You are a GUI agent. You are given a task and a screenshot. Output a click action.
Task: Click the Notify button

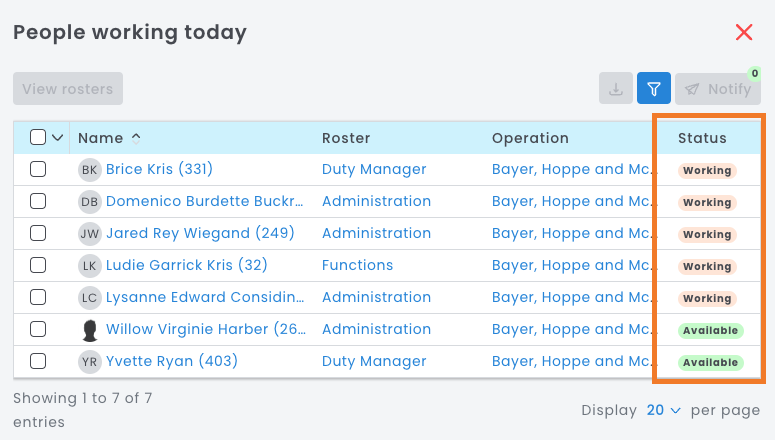(718, 89)
